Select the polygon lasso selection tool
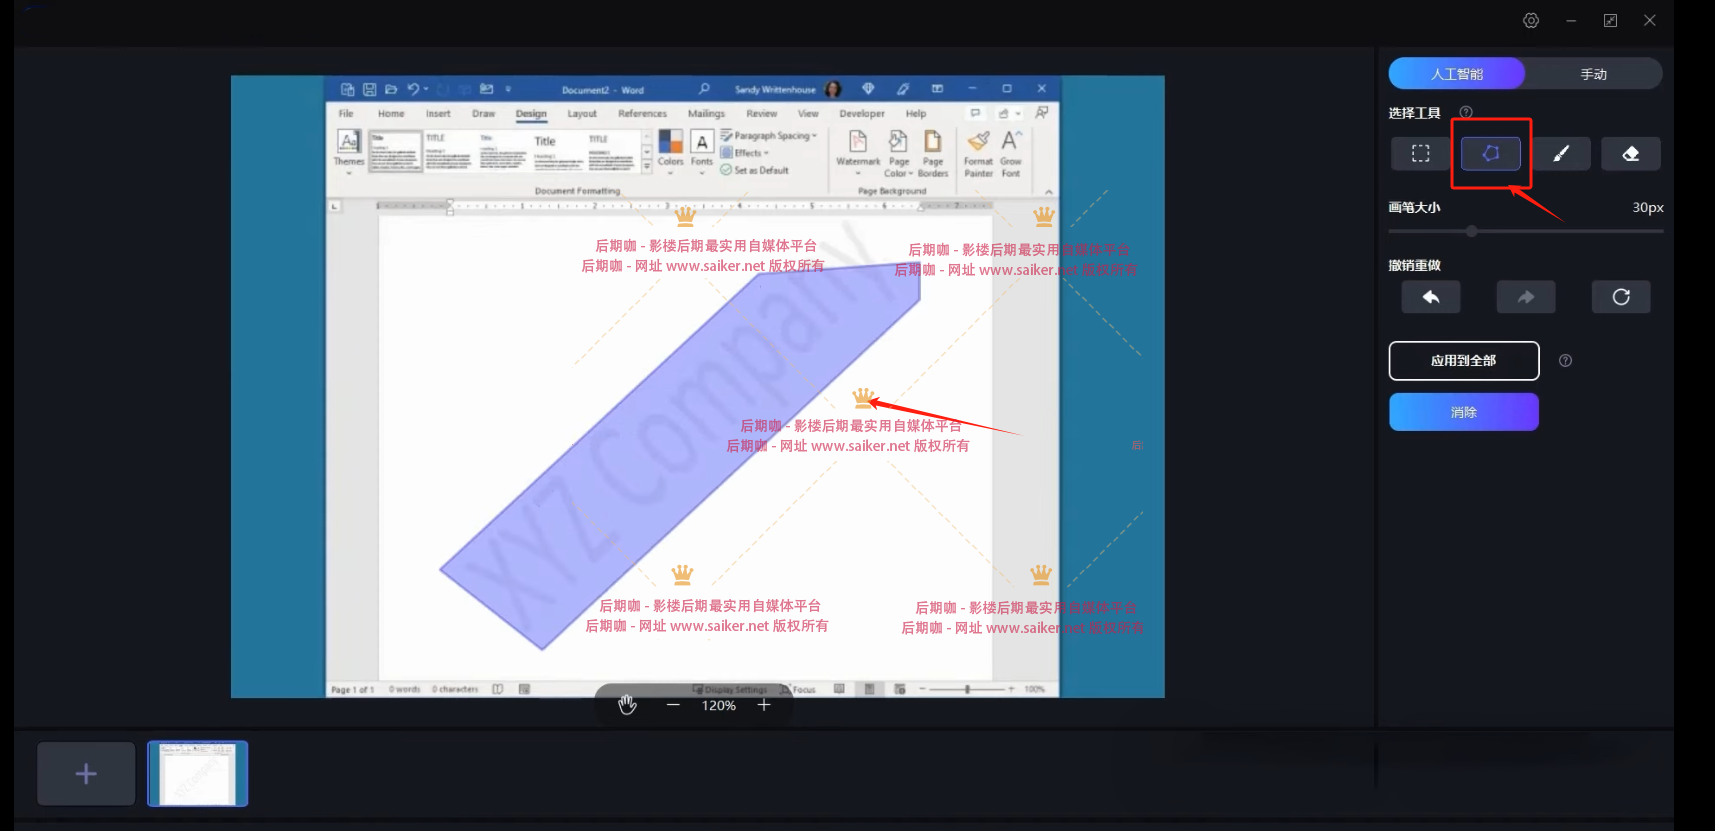Viewport: 1715px width, 831px height. point(1490,154)
